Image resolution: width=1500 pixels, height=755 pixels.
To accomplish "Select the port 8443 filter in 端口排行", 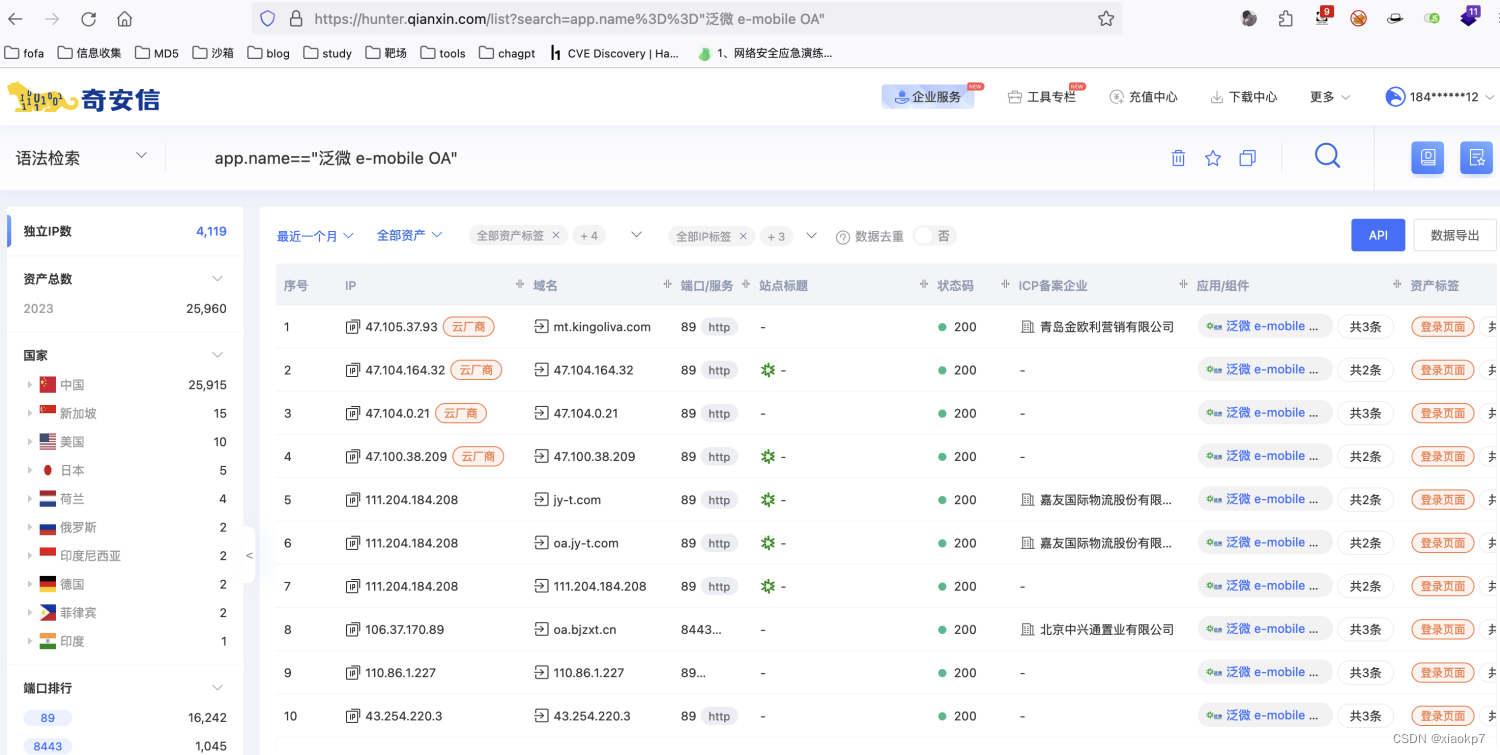I will (48, 746).
